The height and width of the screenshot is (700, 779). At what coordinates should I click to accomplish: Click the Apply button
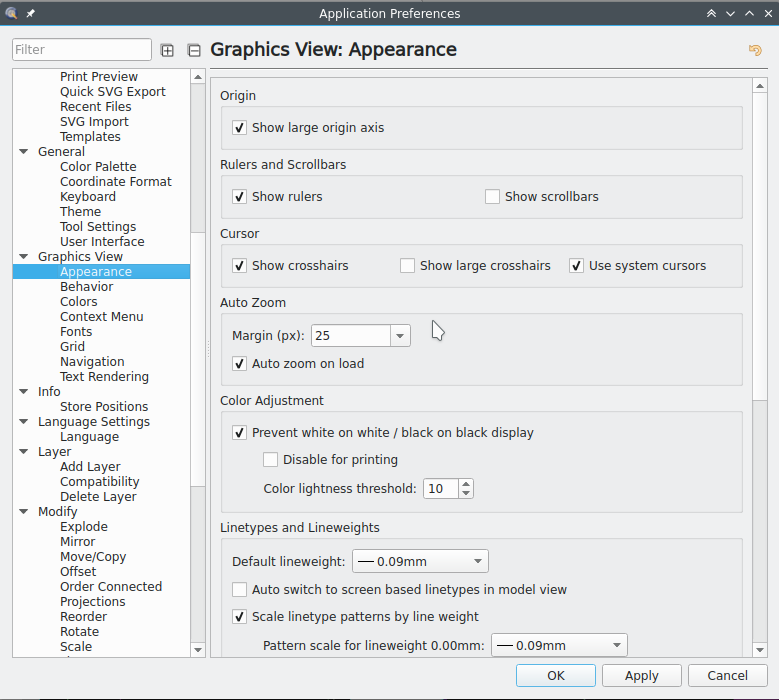[x=641, y=676]
